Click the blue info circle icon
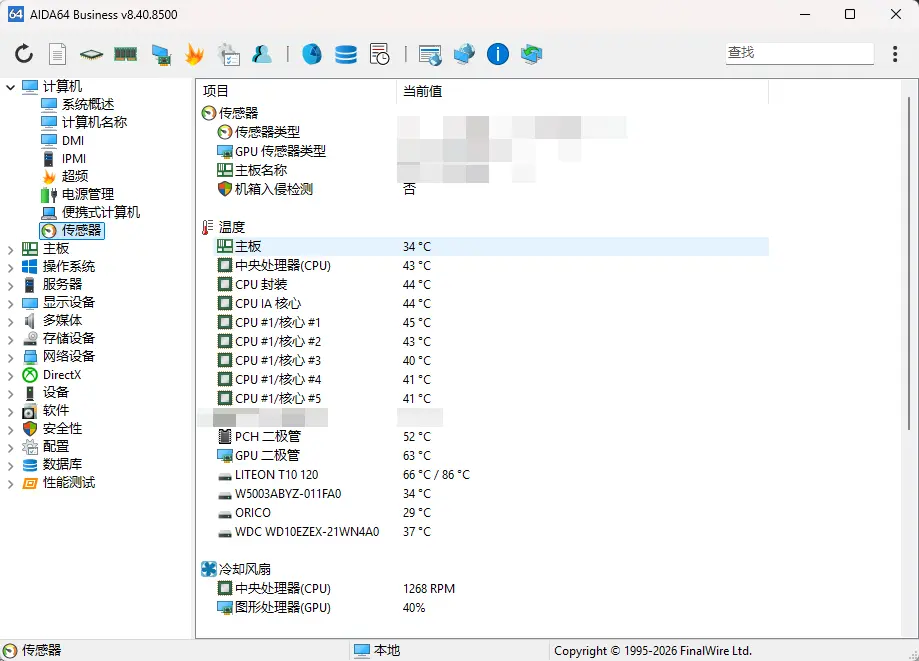Viewport: 919px width, 661px height. (x=498, y=54)
